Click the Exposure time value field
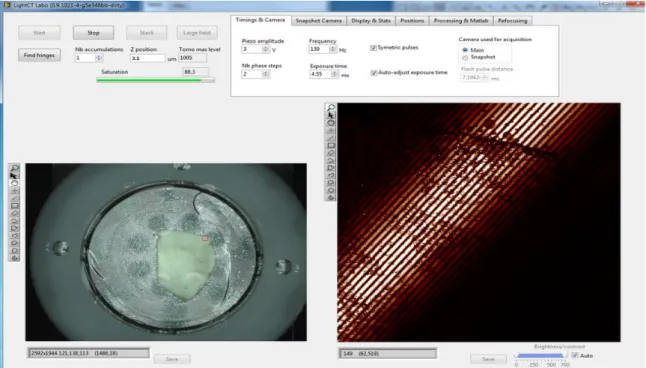The image size is (646, 368). 321,74
